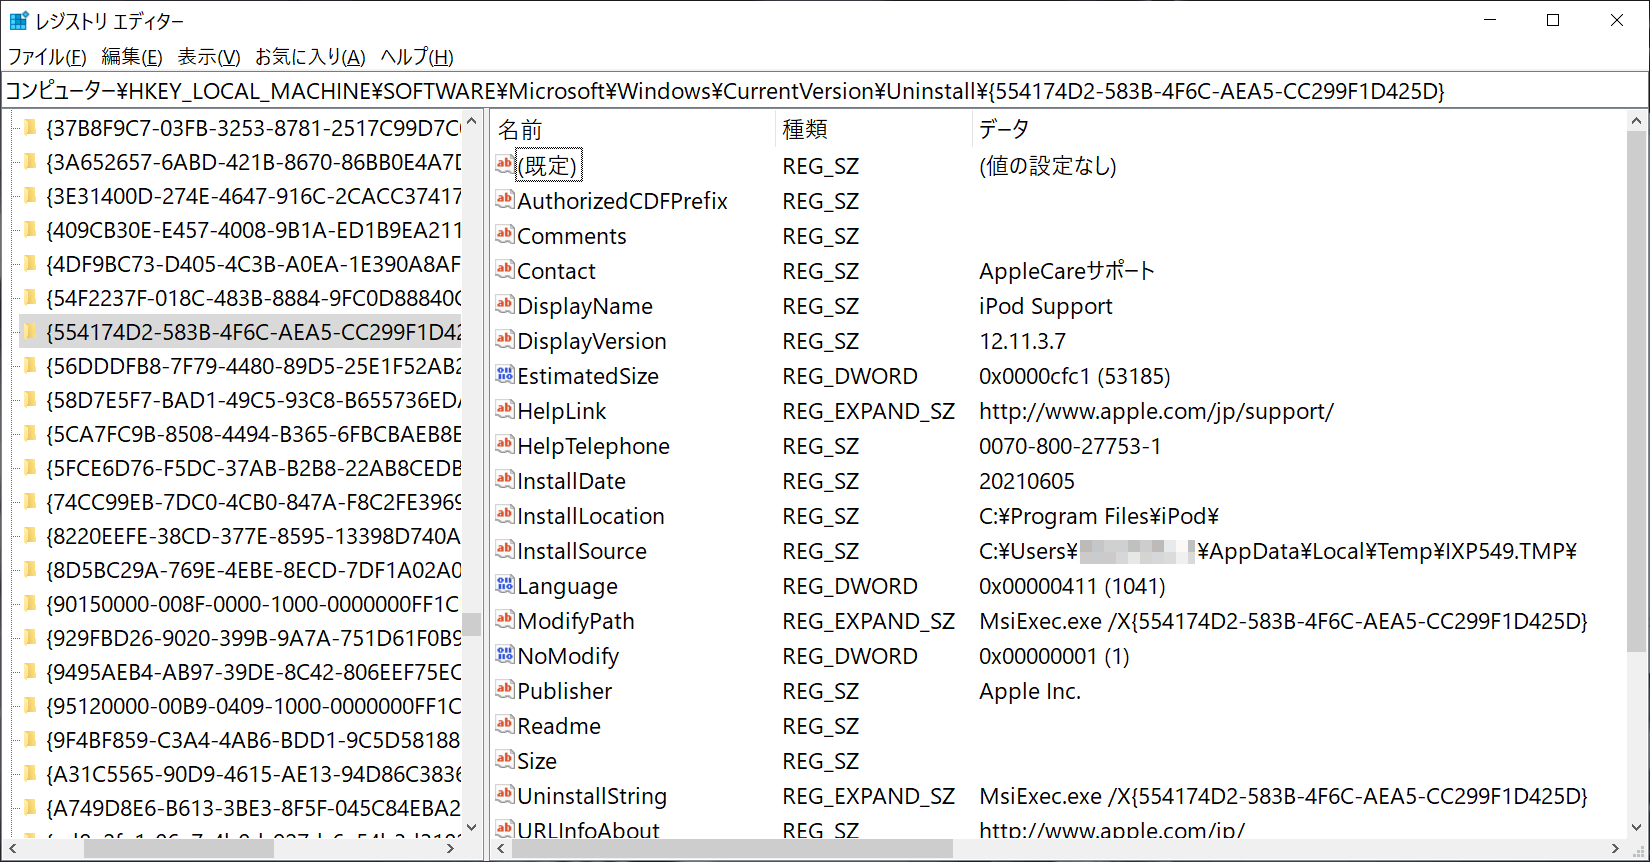1650x862 pixels.
Task: Select the {8D5BC29A-769E-4EBE key
Action: click(x=254, y=570)
